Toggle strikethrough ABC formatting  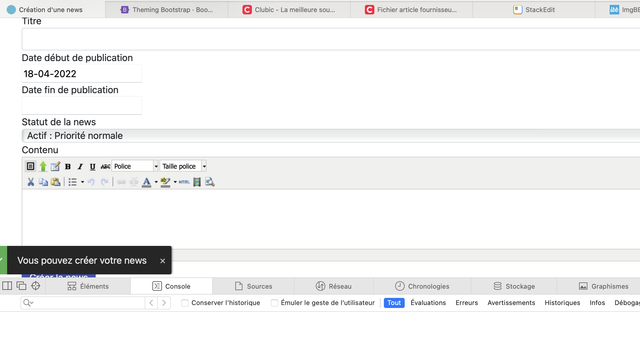point(105,166)
